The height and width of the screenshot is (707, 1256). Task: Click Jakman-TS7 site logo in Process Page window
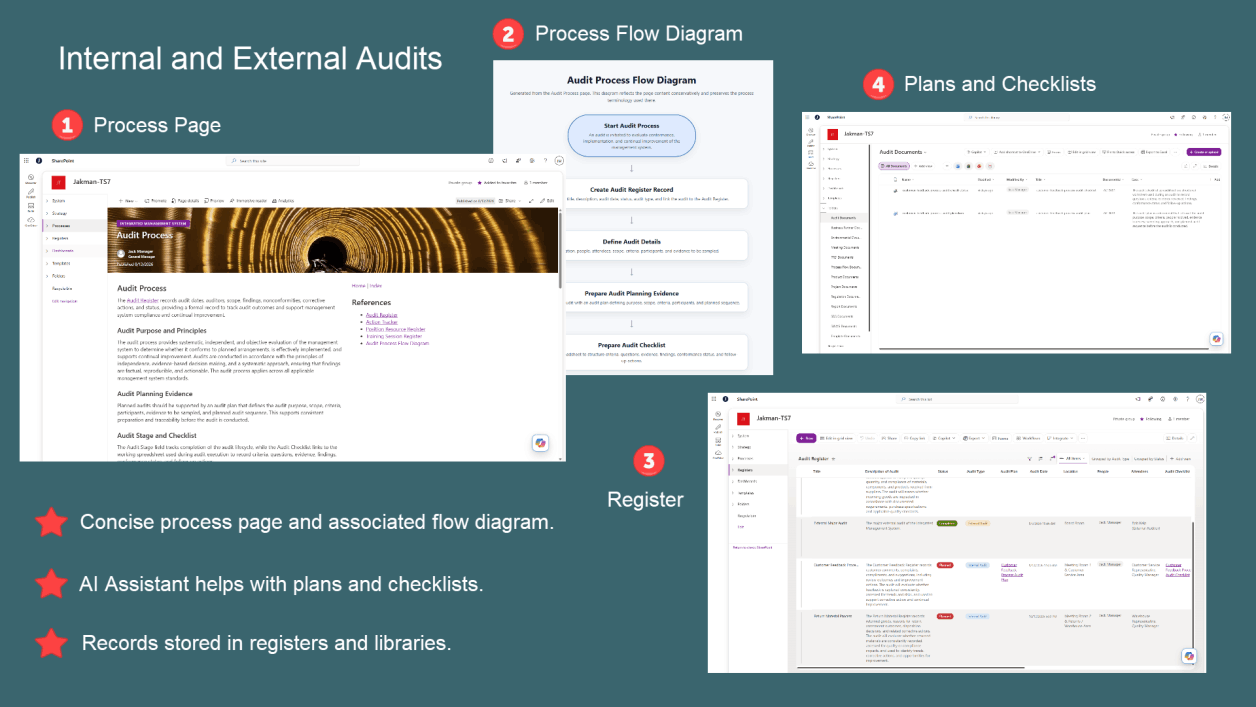click(x=58, y=182)
